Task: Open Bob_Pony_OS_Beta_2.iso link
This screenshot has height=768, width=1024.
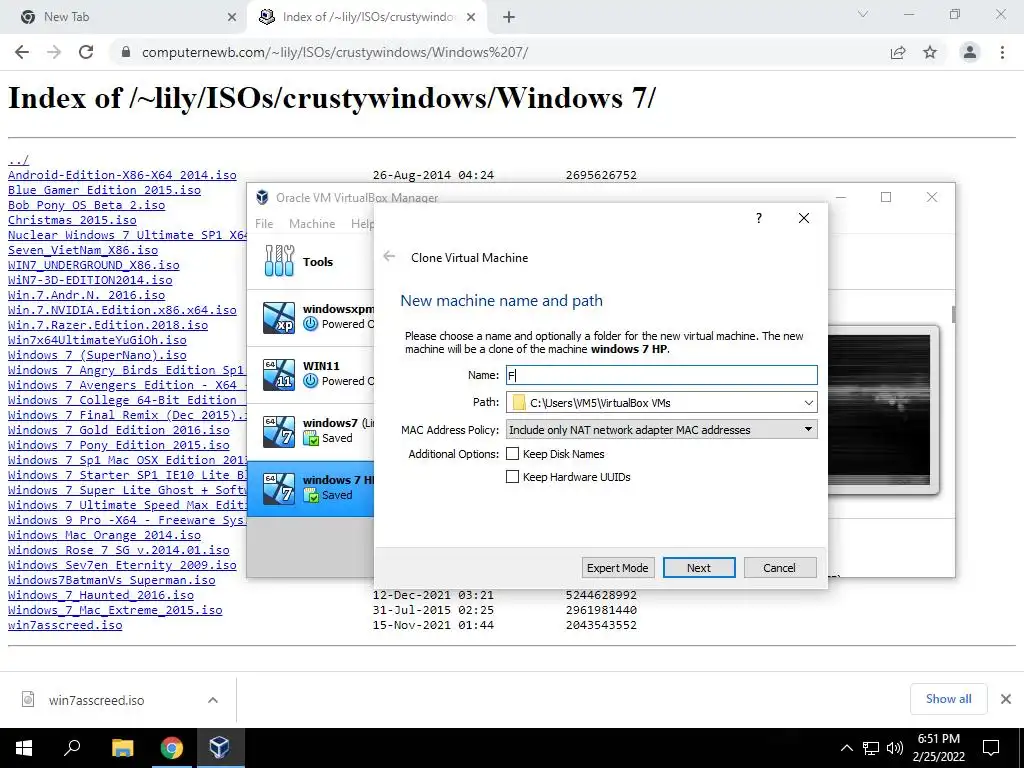Action: click(x=86, y=205)
